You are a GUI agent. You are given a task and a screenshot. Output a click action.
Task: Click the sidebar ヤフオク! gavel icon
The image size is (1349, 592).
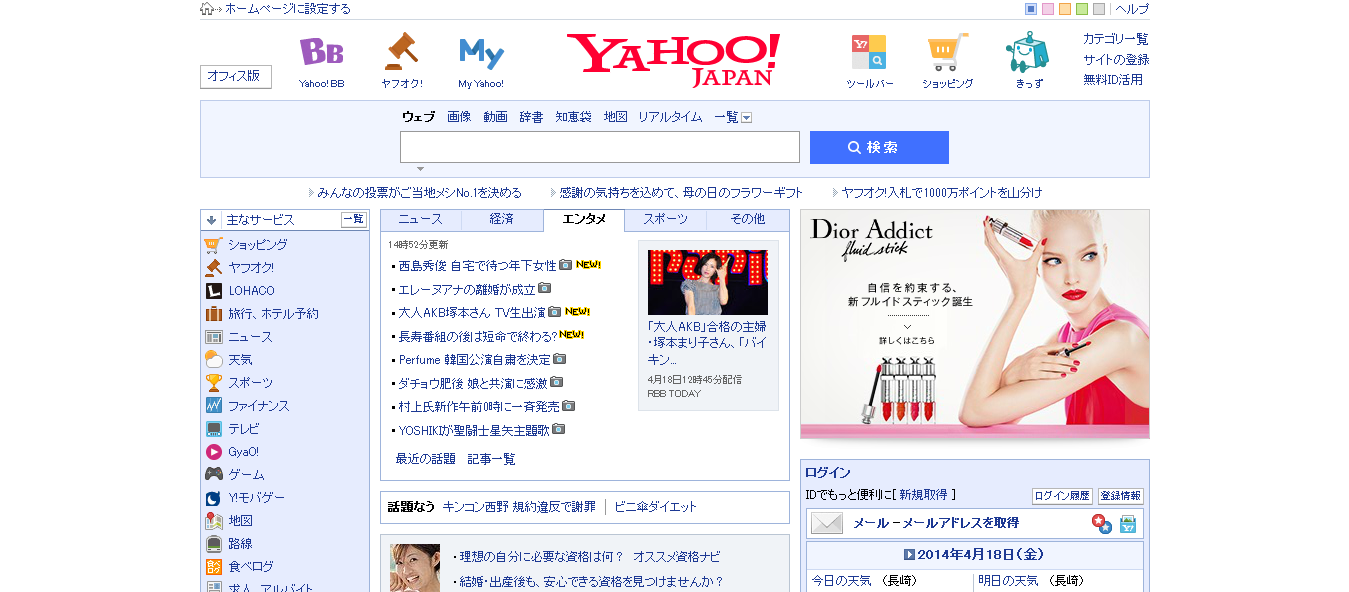[213, 268]
